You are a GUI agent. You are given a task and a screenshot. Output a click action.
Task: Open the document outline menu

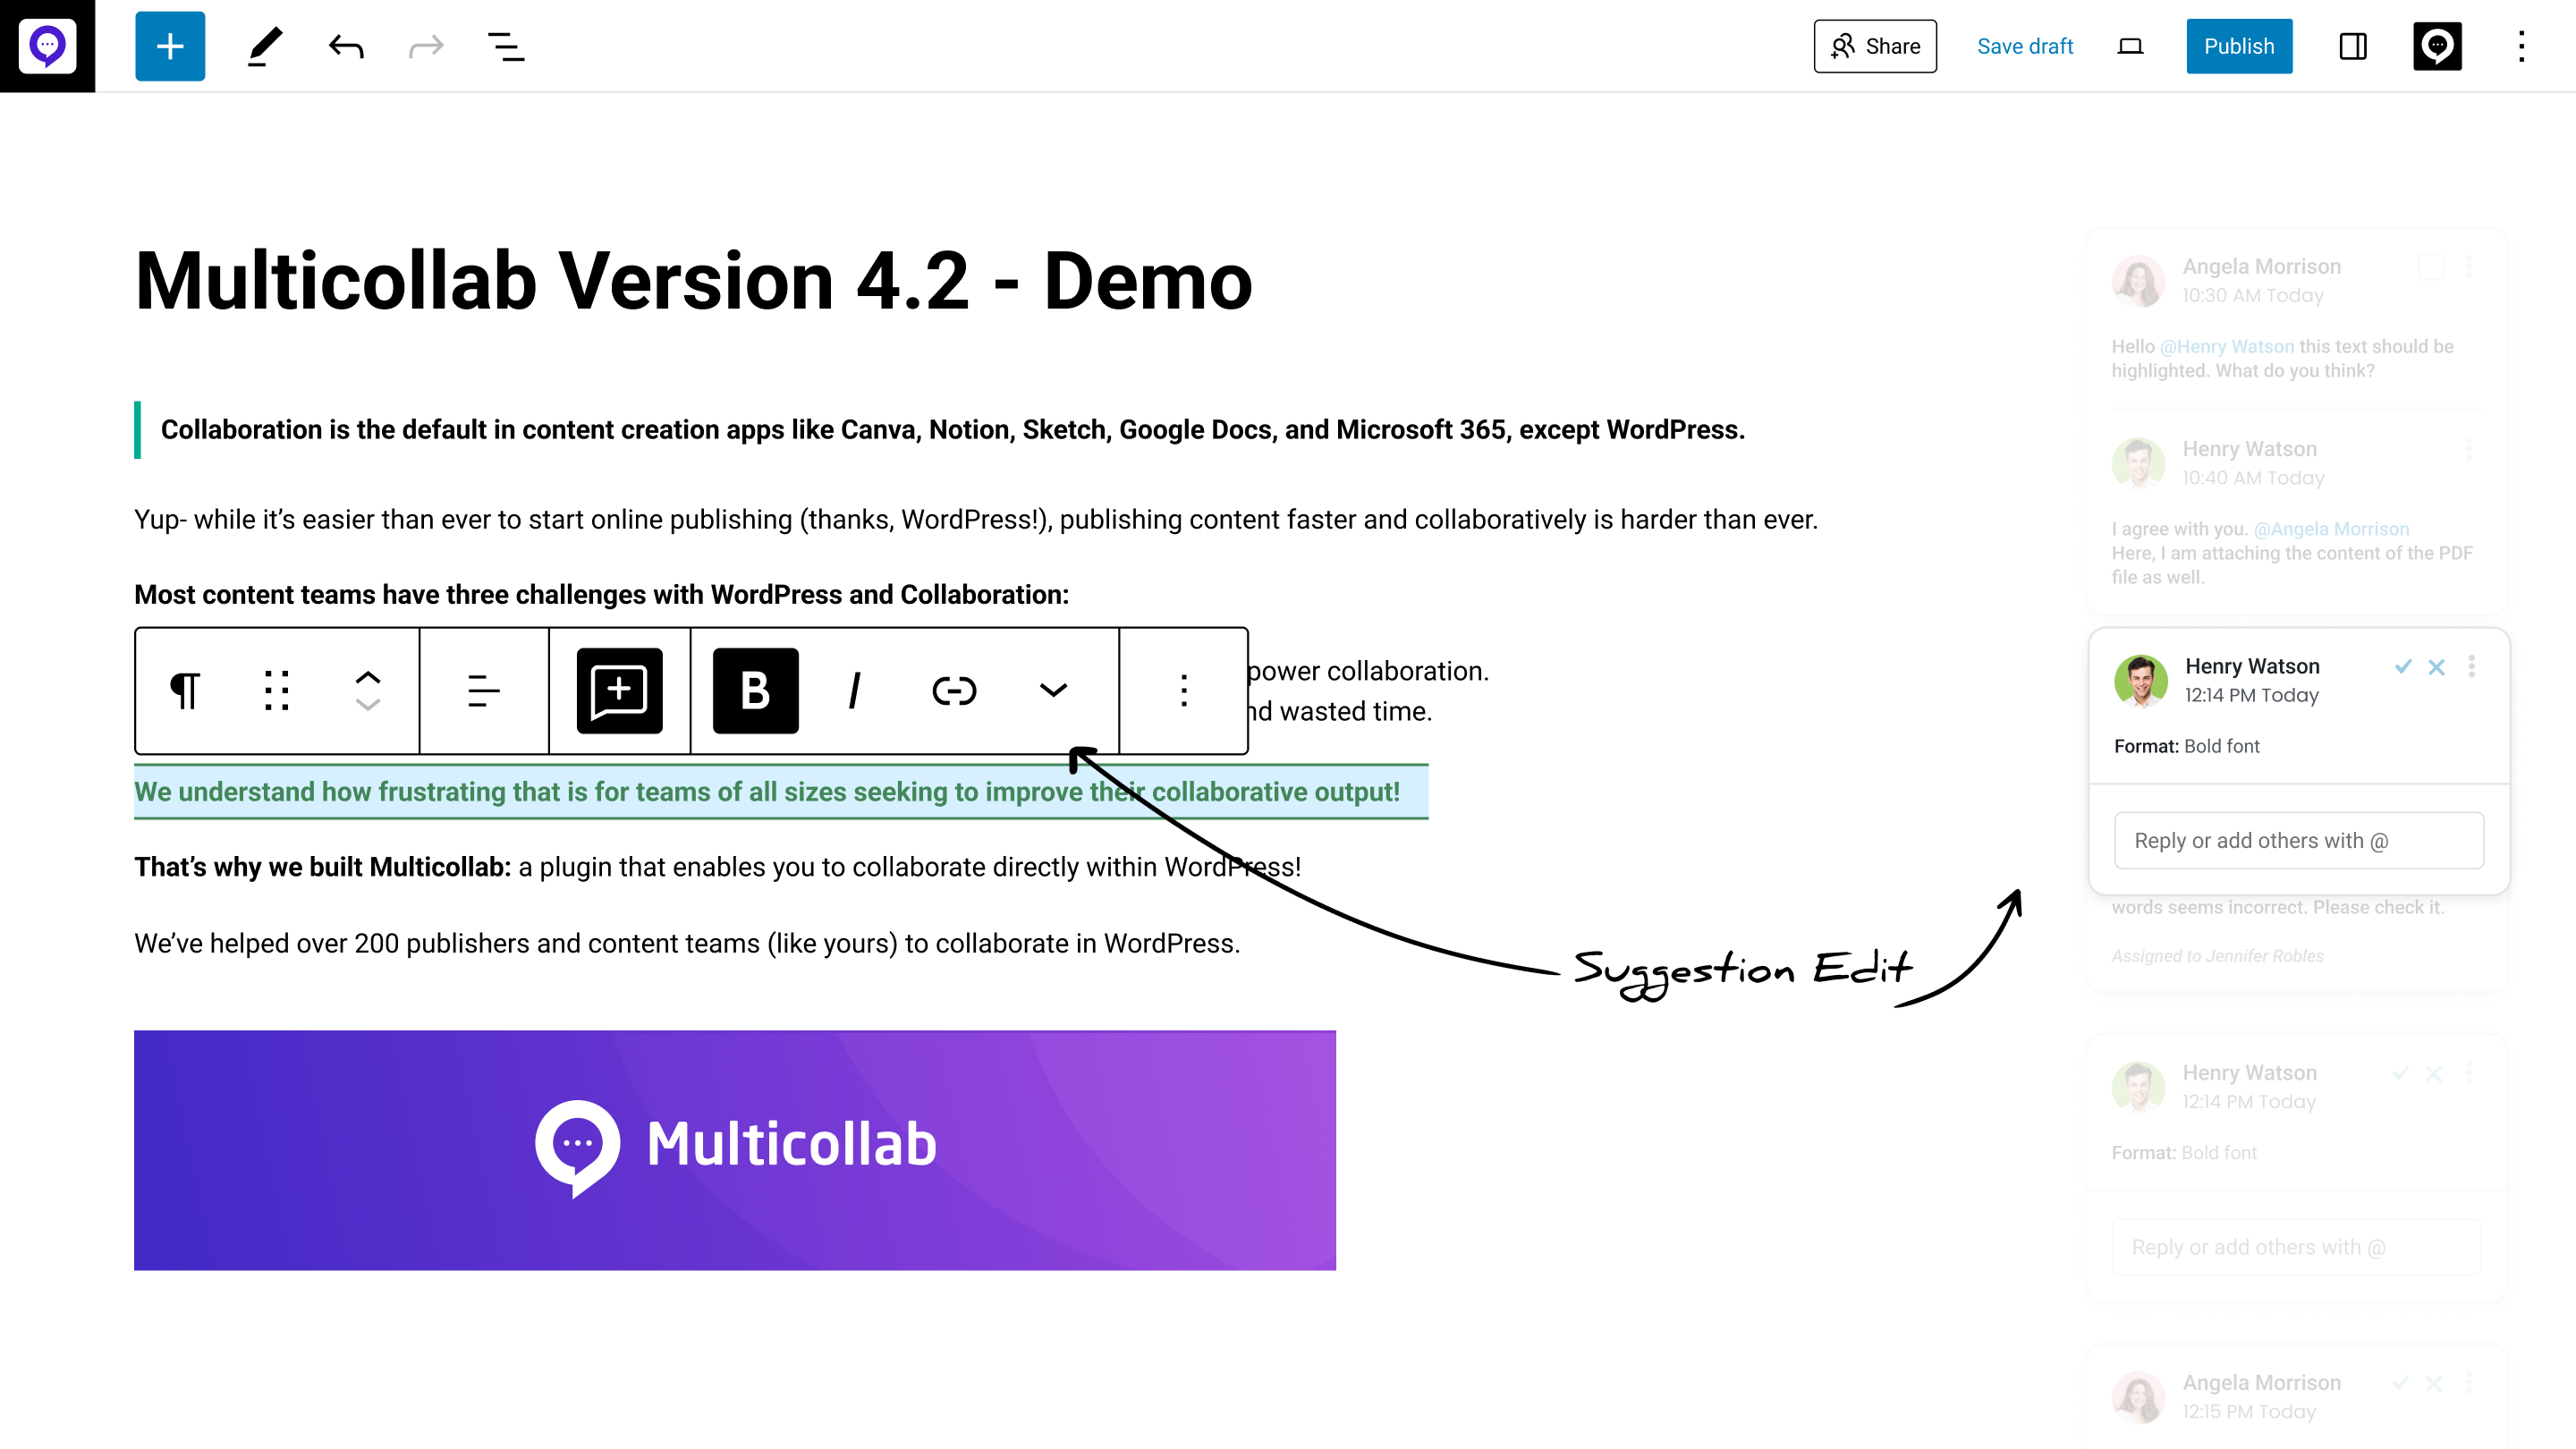point(510,44)
